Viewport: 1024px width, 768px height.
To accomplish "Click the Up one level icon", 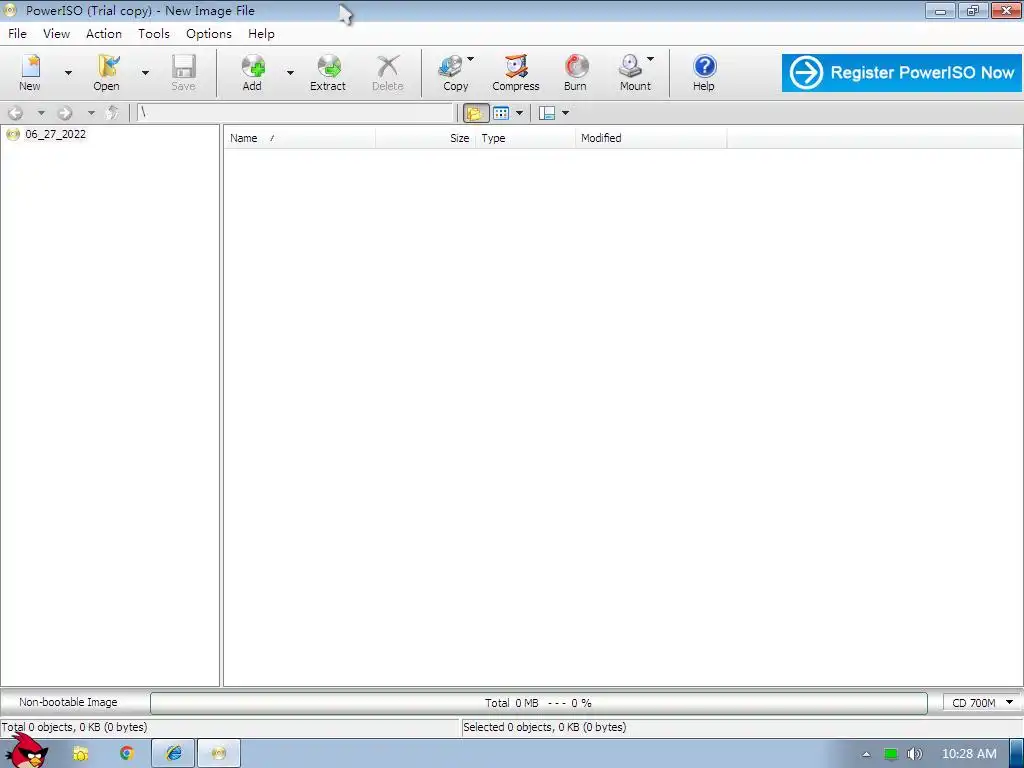I will [112, 113].
